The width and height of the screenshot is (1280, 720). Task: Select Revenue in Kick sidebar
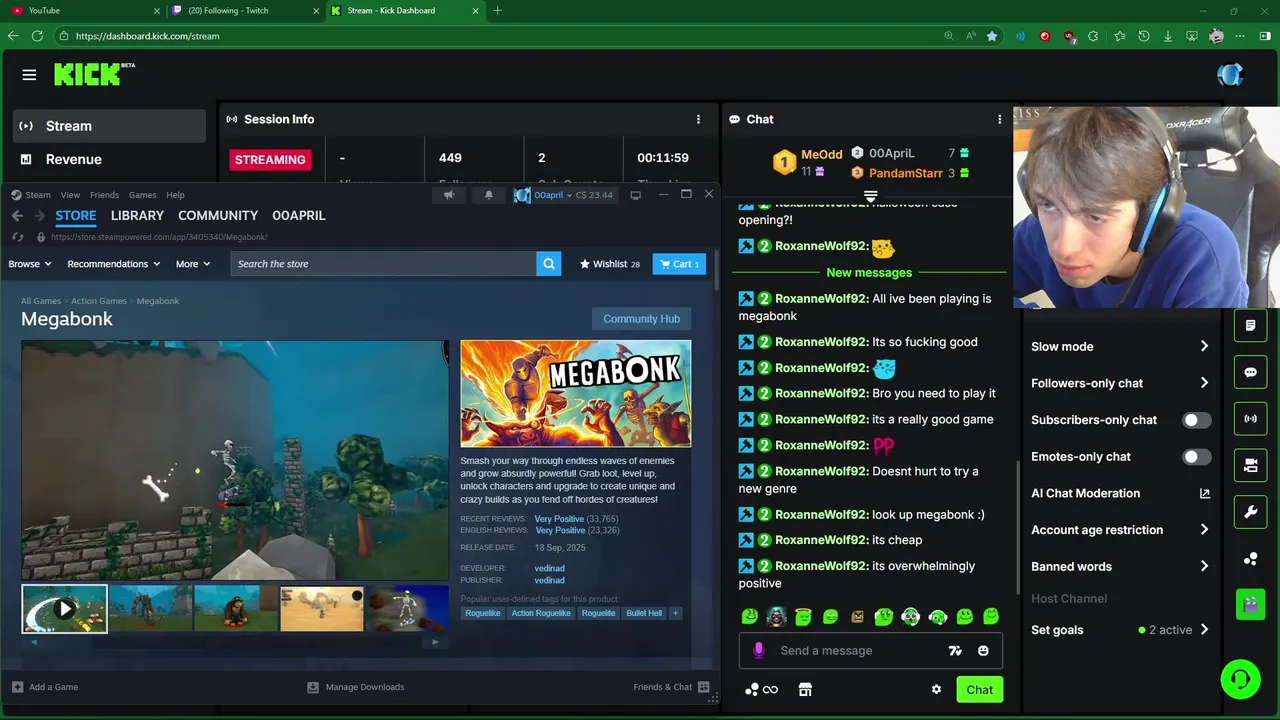(x=109, y=159)
